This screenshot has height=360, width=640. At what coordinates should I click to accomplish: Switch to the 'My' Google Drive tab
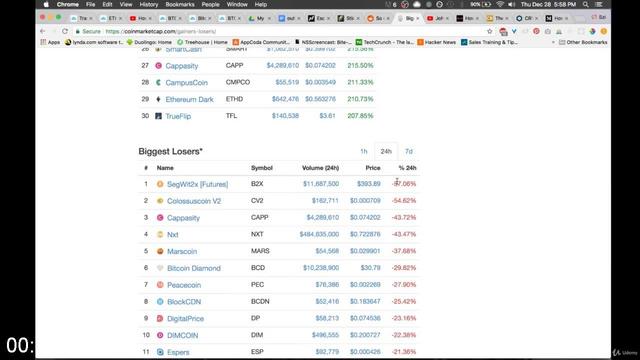(259, 18)
